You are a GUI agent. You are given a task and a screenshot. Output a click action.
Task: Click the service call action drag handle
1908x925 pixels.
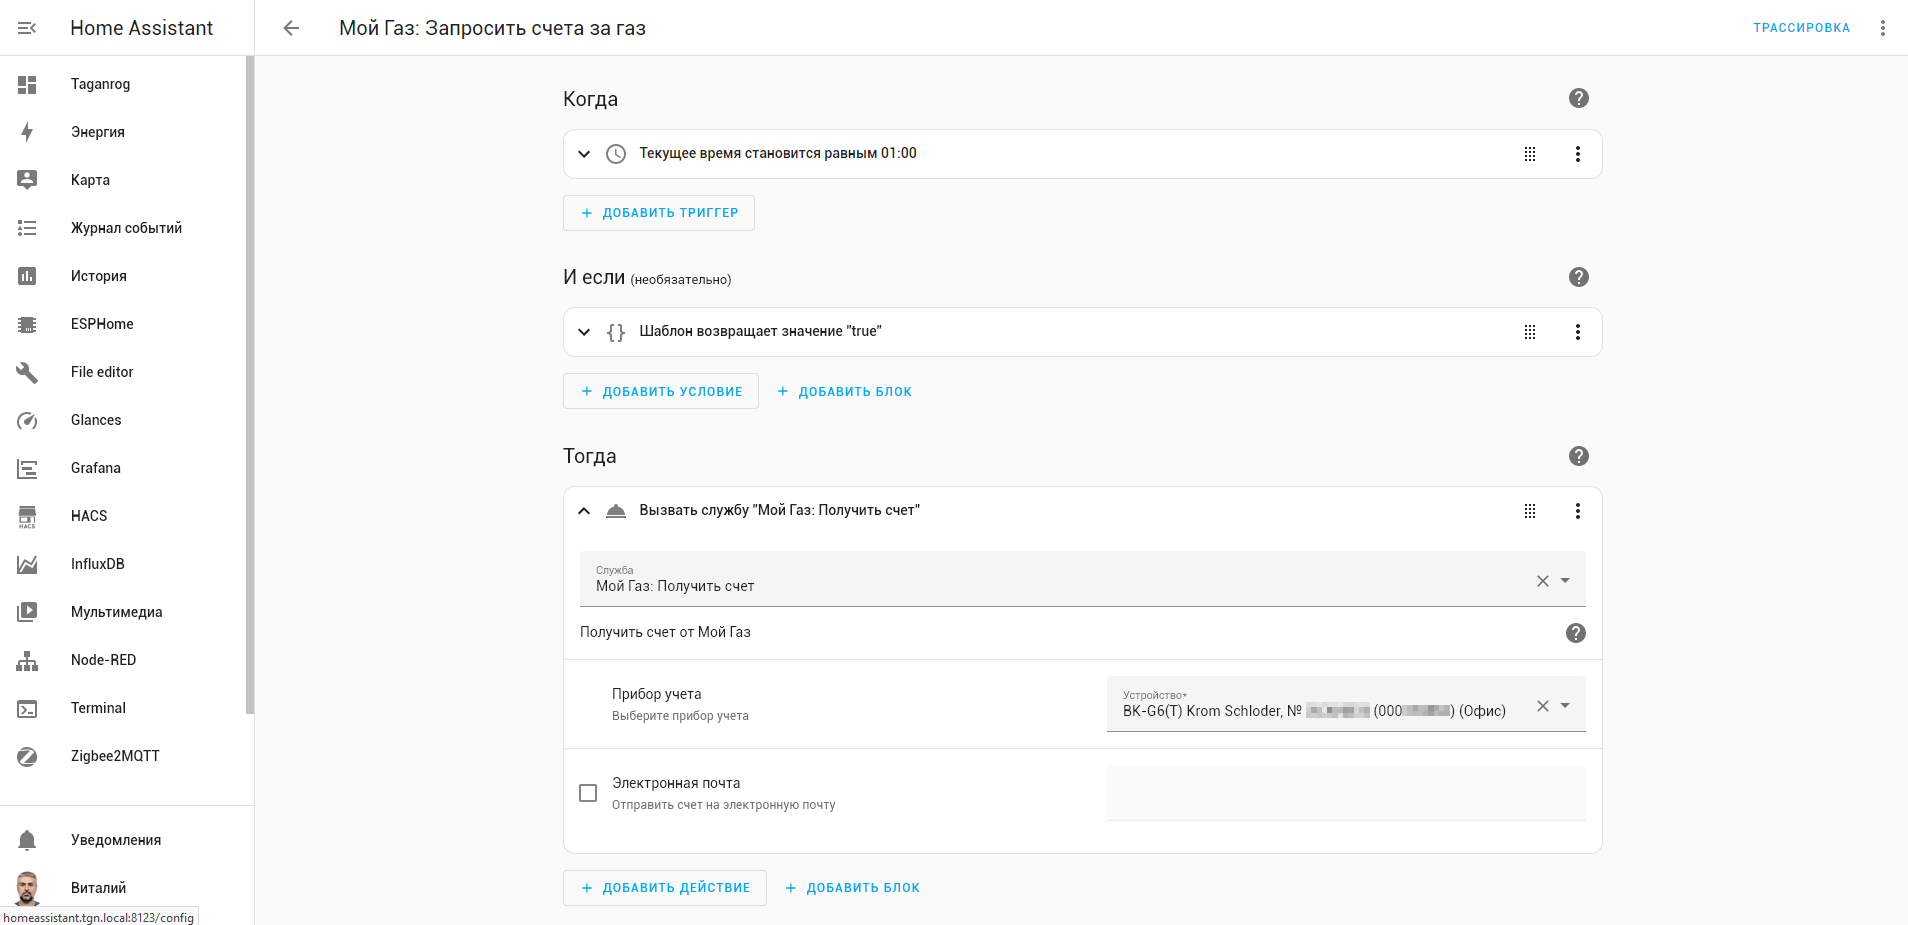click(1530, 511)
